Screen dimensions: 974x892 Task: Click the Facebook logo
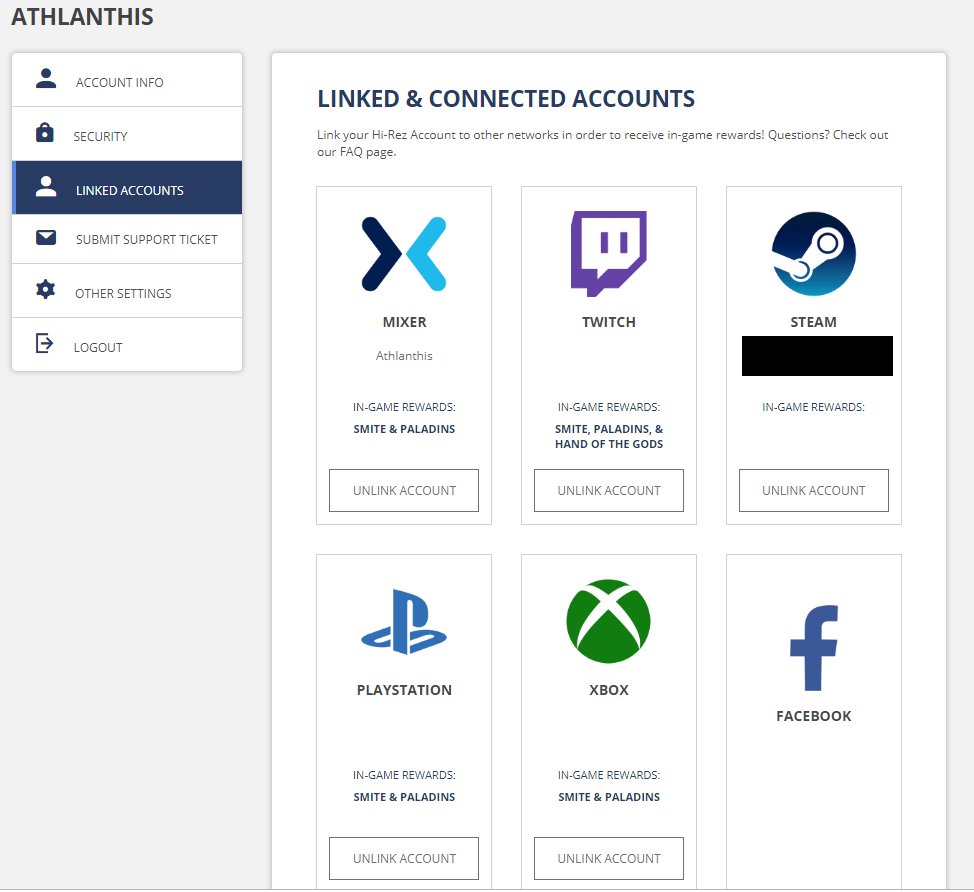coord(814,648)
